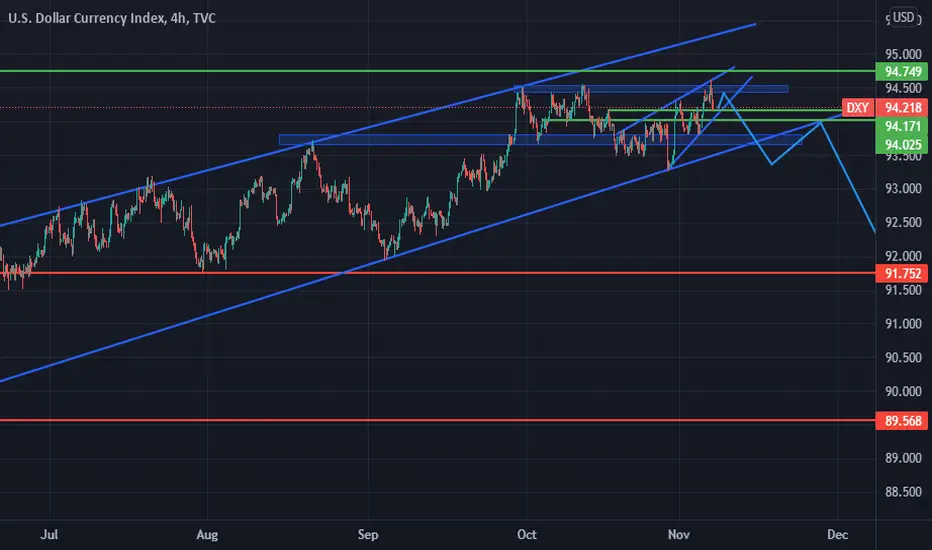Viewport: 932px width, 550px height.
Task: Click the 88.500 price axis value
Action: [x=903, y=492]
